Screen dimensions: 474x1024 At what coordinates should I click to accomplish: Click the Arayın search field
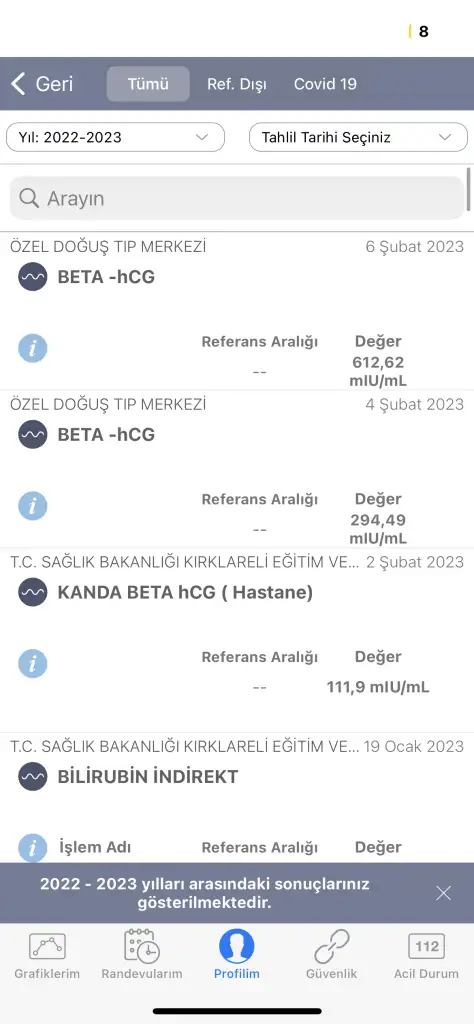[x=237, y=198]
